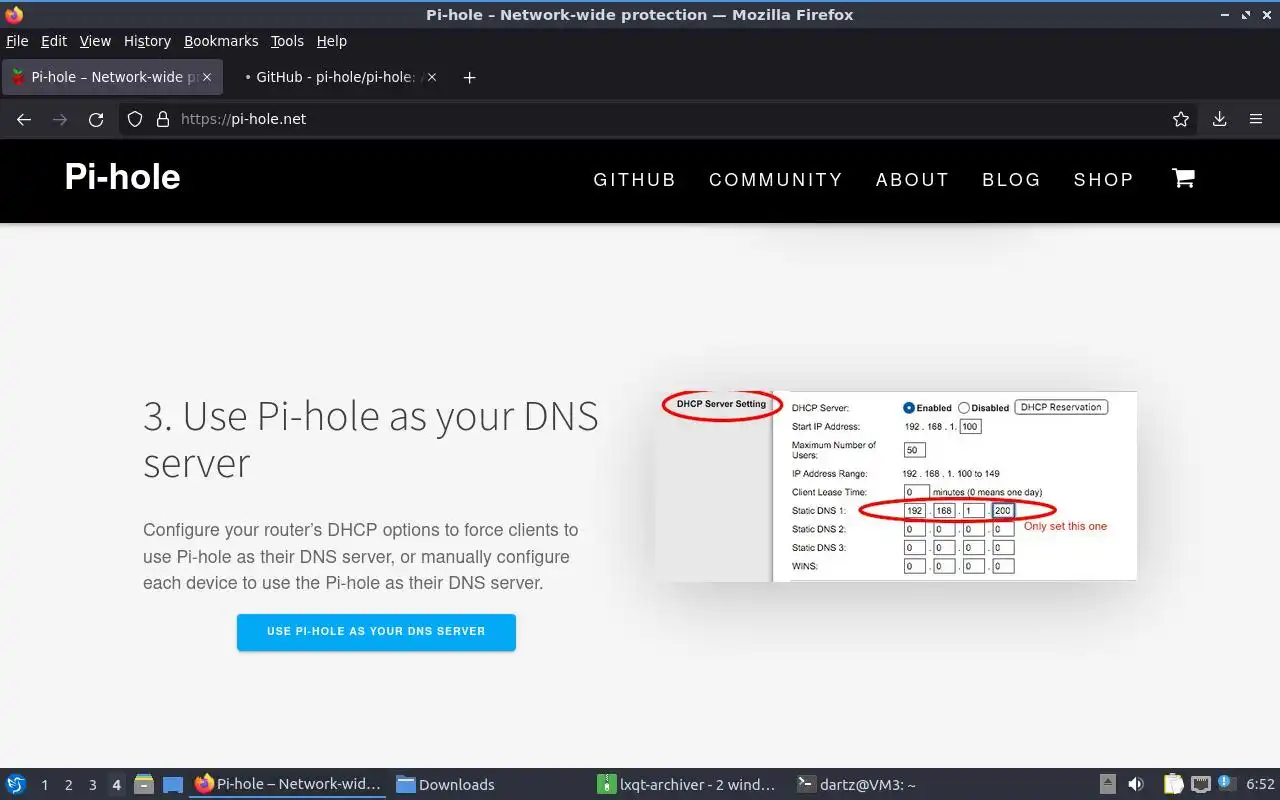Go to the BLOG link

point(1011,180)
